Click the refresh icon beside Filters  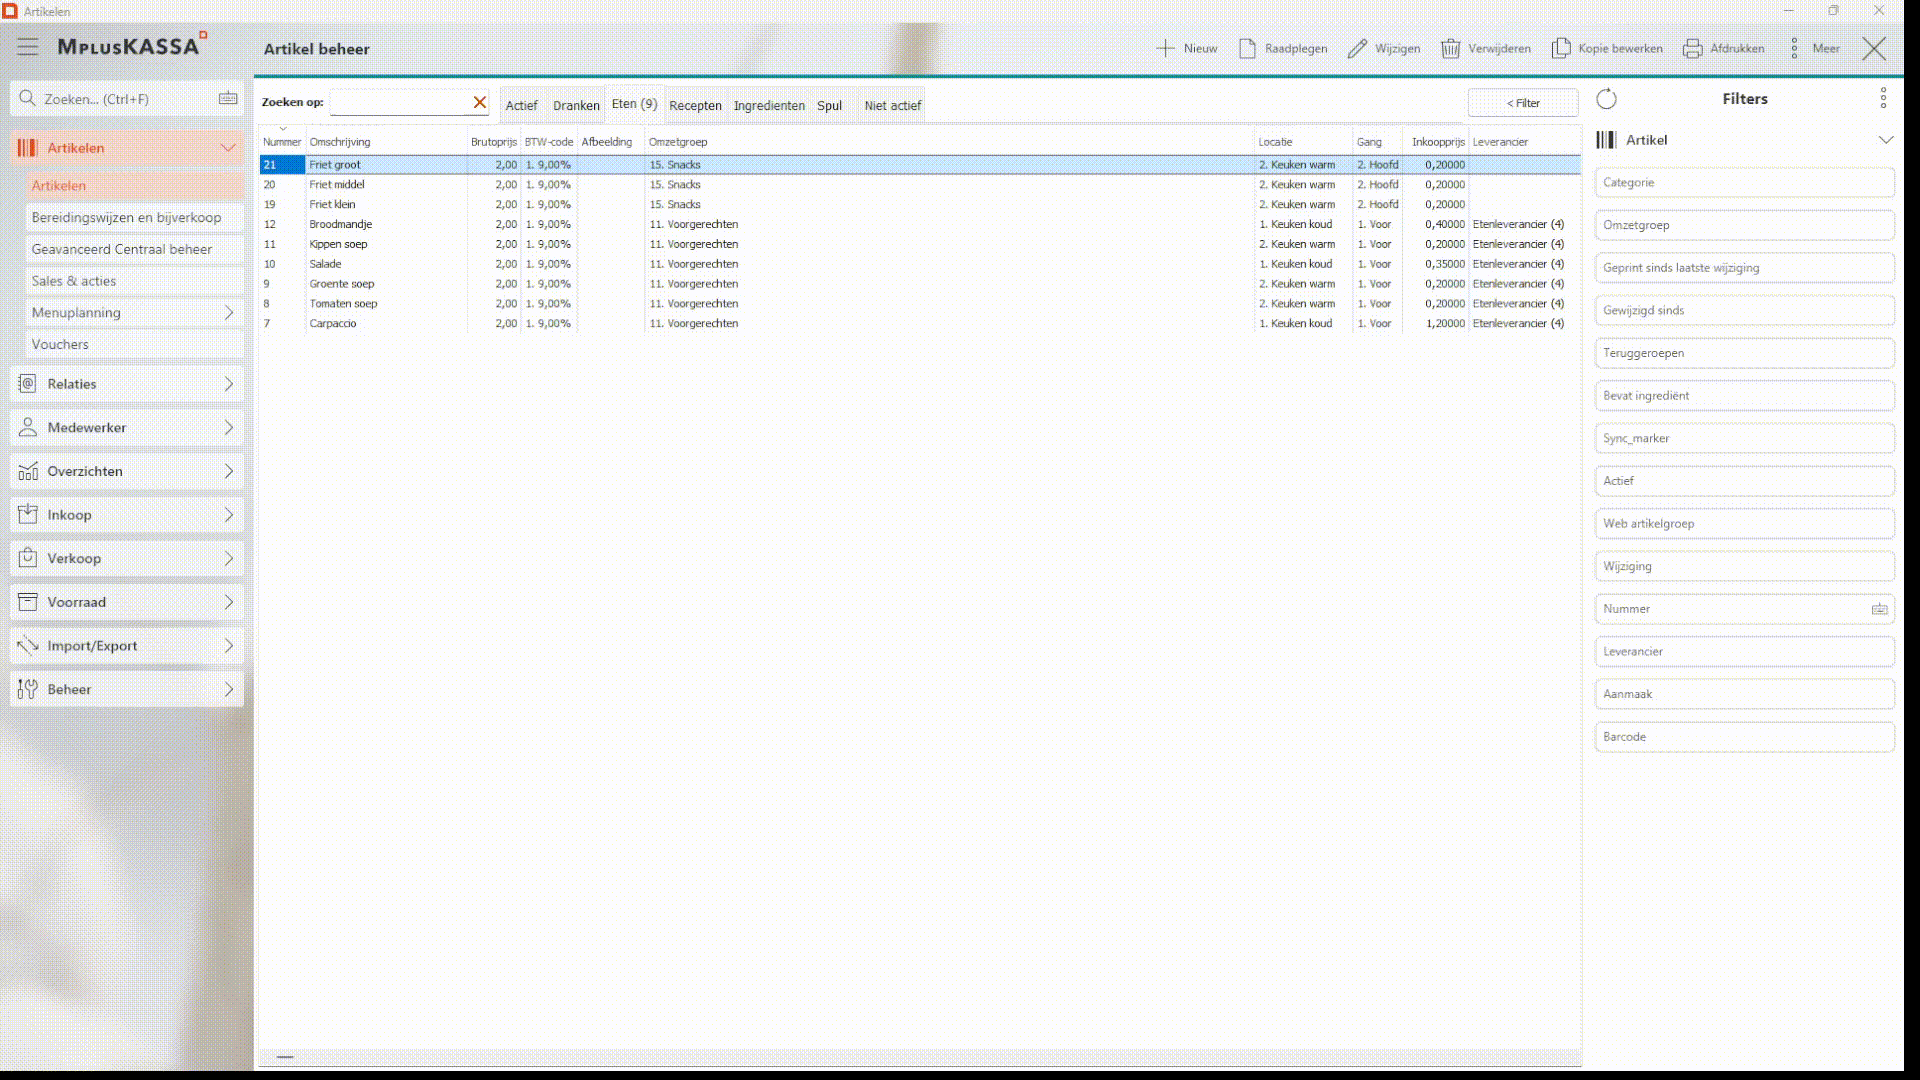1606,99
